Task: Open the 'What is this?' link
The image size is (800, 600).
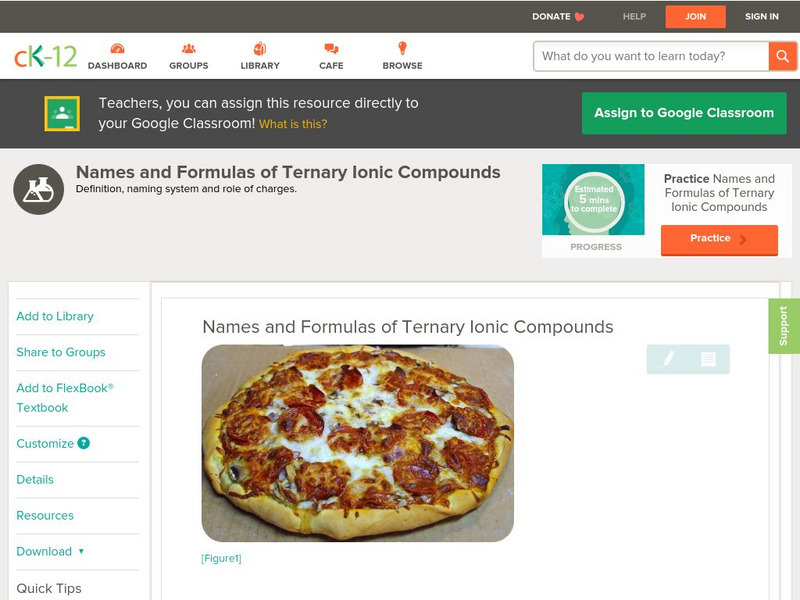Action: pos(293,124)
